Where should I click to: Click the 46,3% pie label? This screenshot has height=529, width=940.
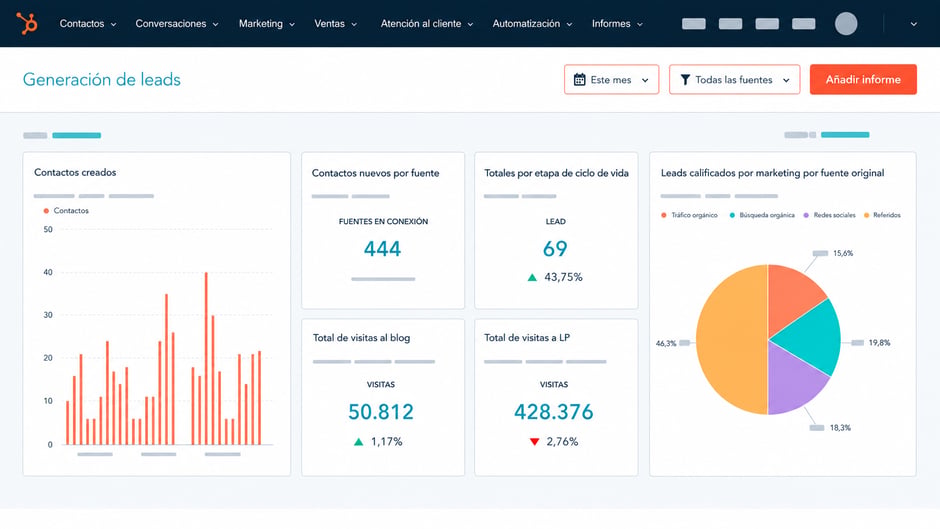click(x=666, y=343)
